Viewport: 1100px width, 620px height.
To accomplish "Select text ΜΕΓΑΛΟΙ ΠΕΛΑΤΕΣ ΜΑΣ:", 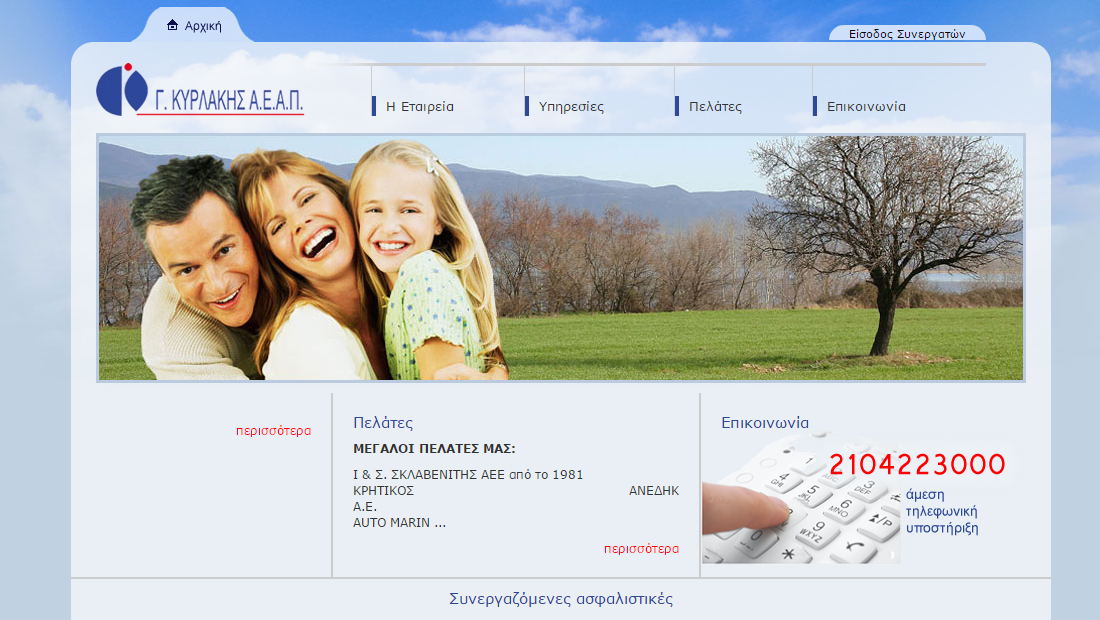I will 434,449.
